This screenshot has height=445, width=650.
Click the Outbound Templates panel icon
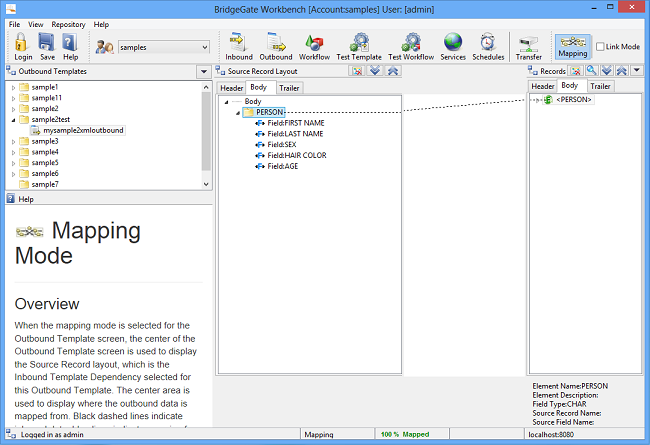pos(11,71)
